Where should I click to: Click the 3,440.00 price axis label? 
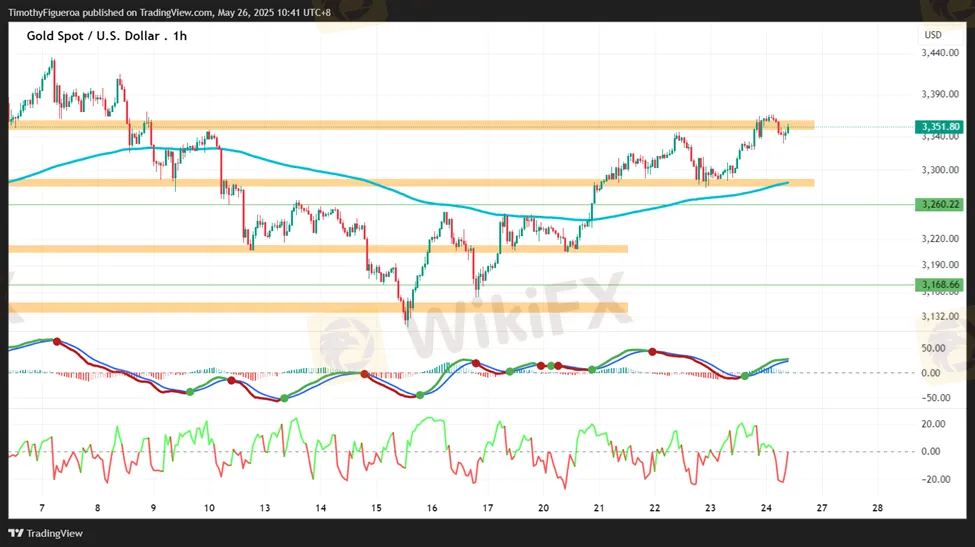coord(939,54)
